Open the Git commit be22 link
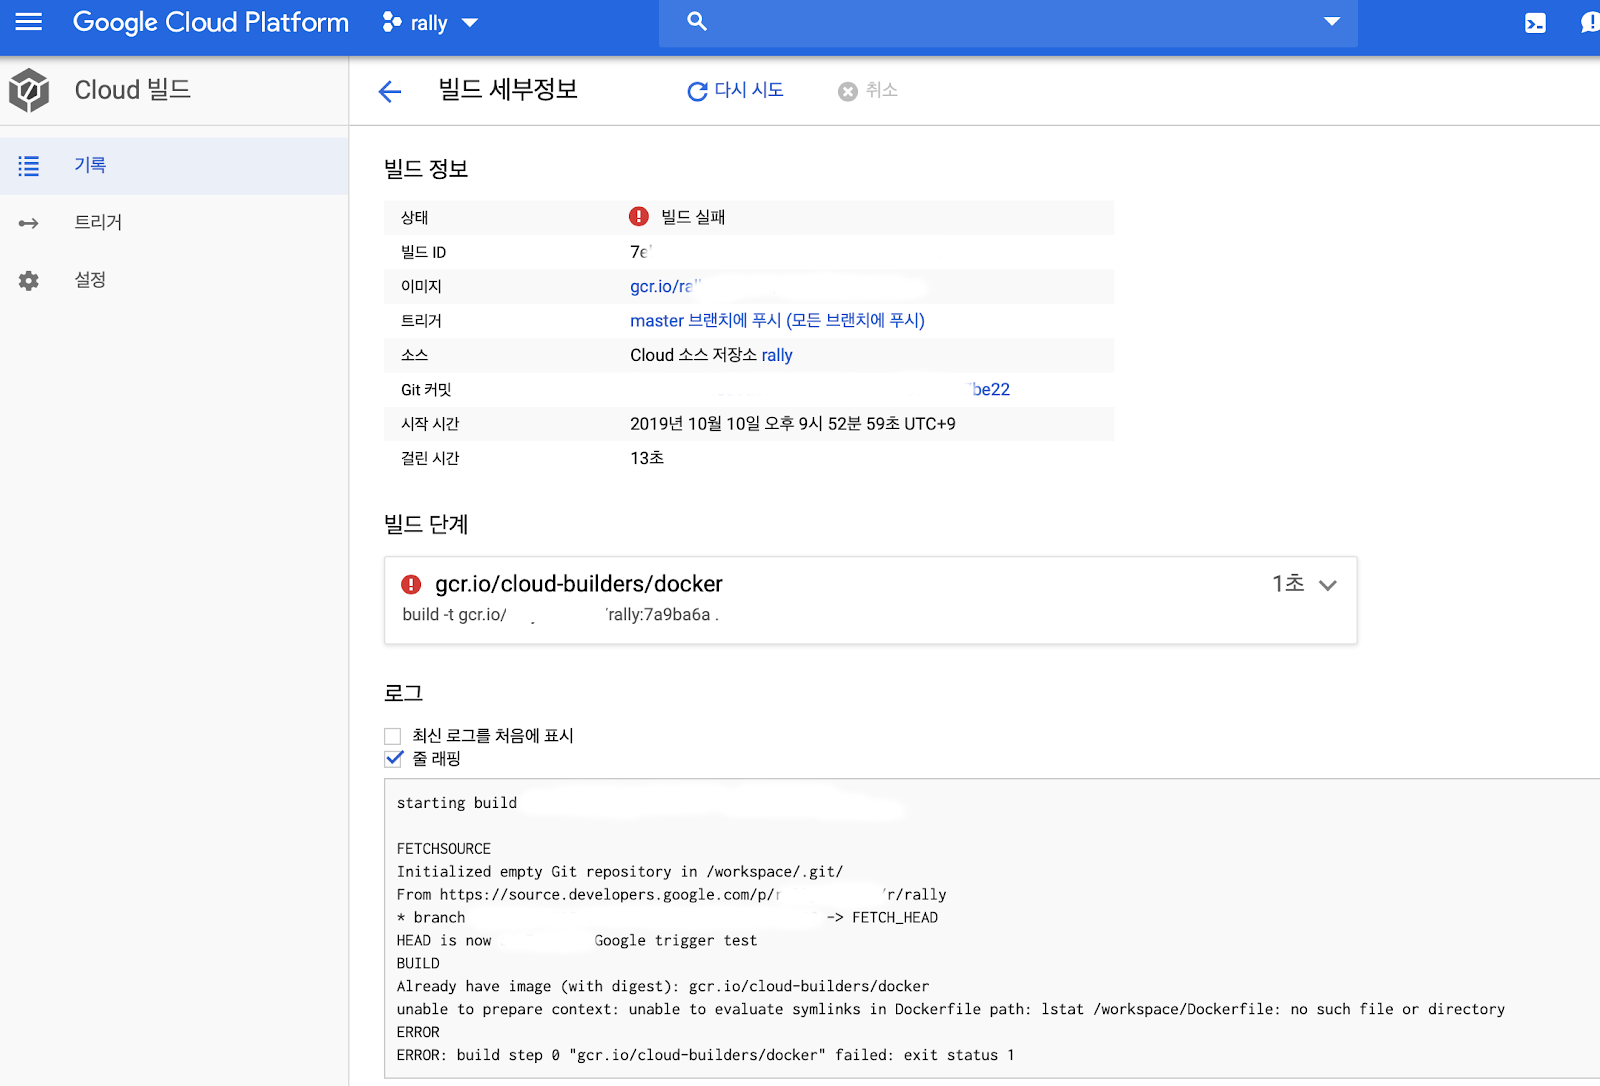Screen dimensions: 1600x1086 (990, 389)
